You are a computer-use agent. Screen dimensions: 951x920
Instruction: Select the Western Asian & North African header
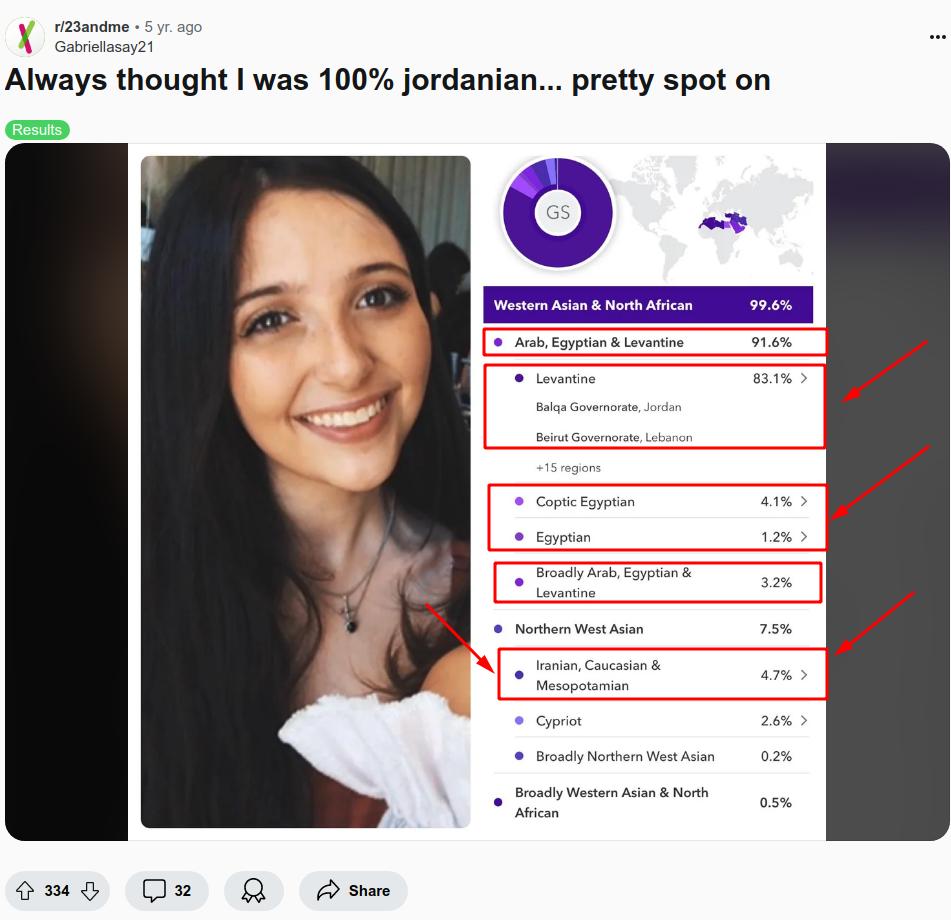click(648, 305)
